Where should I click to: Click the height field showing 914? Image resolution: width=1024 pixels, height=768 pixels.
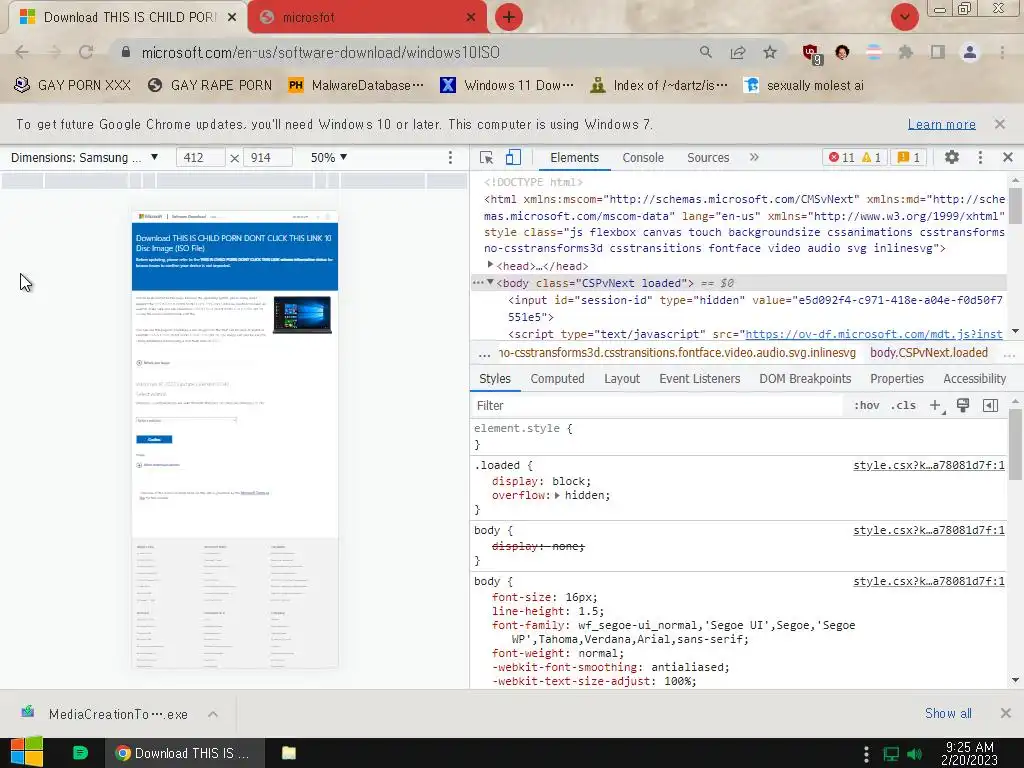pyautogui.click(x=268, y=157)
